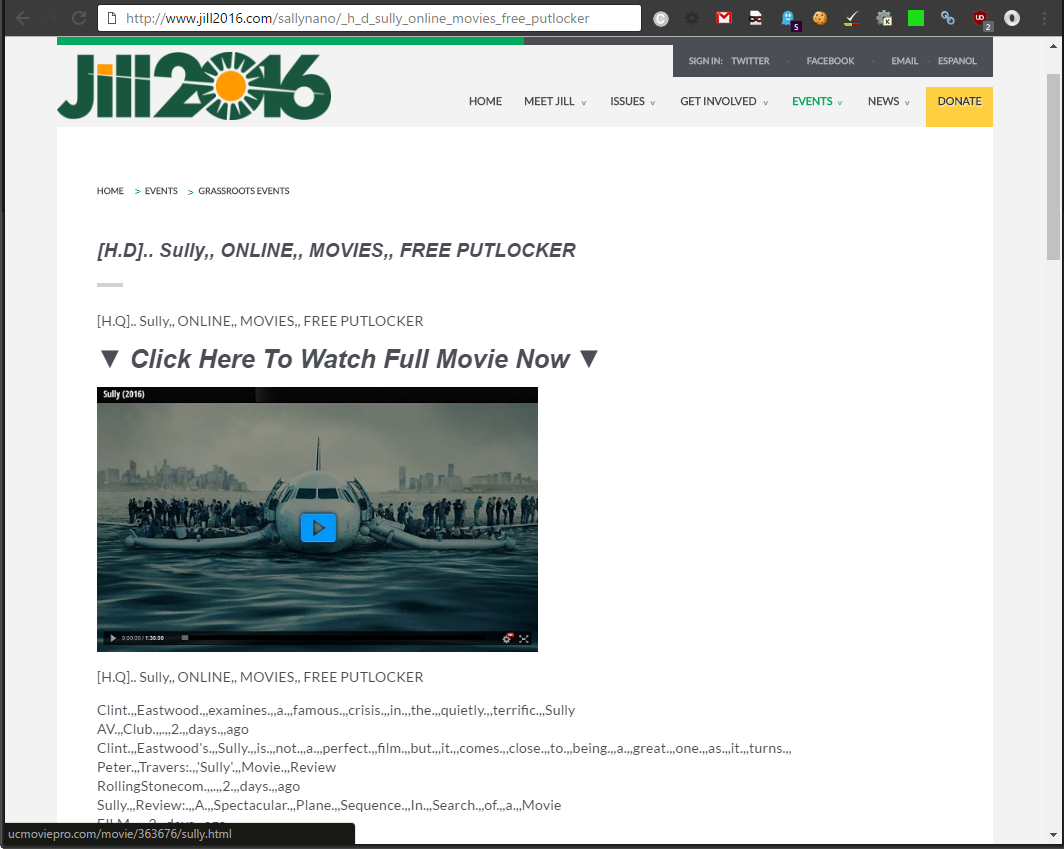
Task: Click the cookie extension icon
Action: click(x=820, y=18)
